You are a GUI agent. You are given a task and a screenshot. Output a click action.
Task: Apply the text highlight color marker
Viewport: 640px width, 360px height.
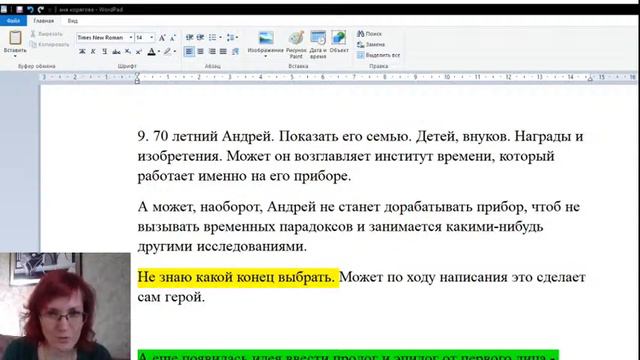point(167,51)
